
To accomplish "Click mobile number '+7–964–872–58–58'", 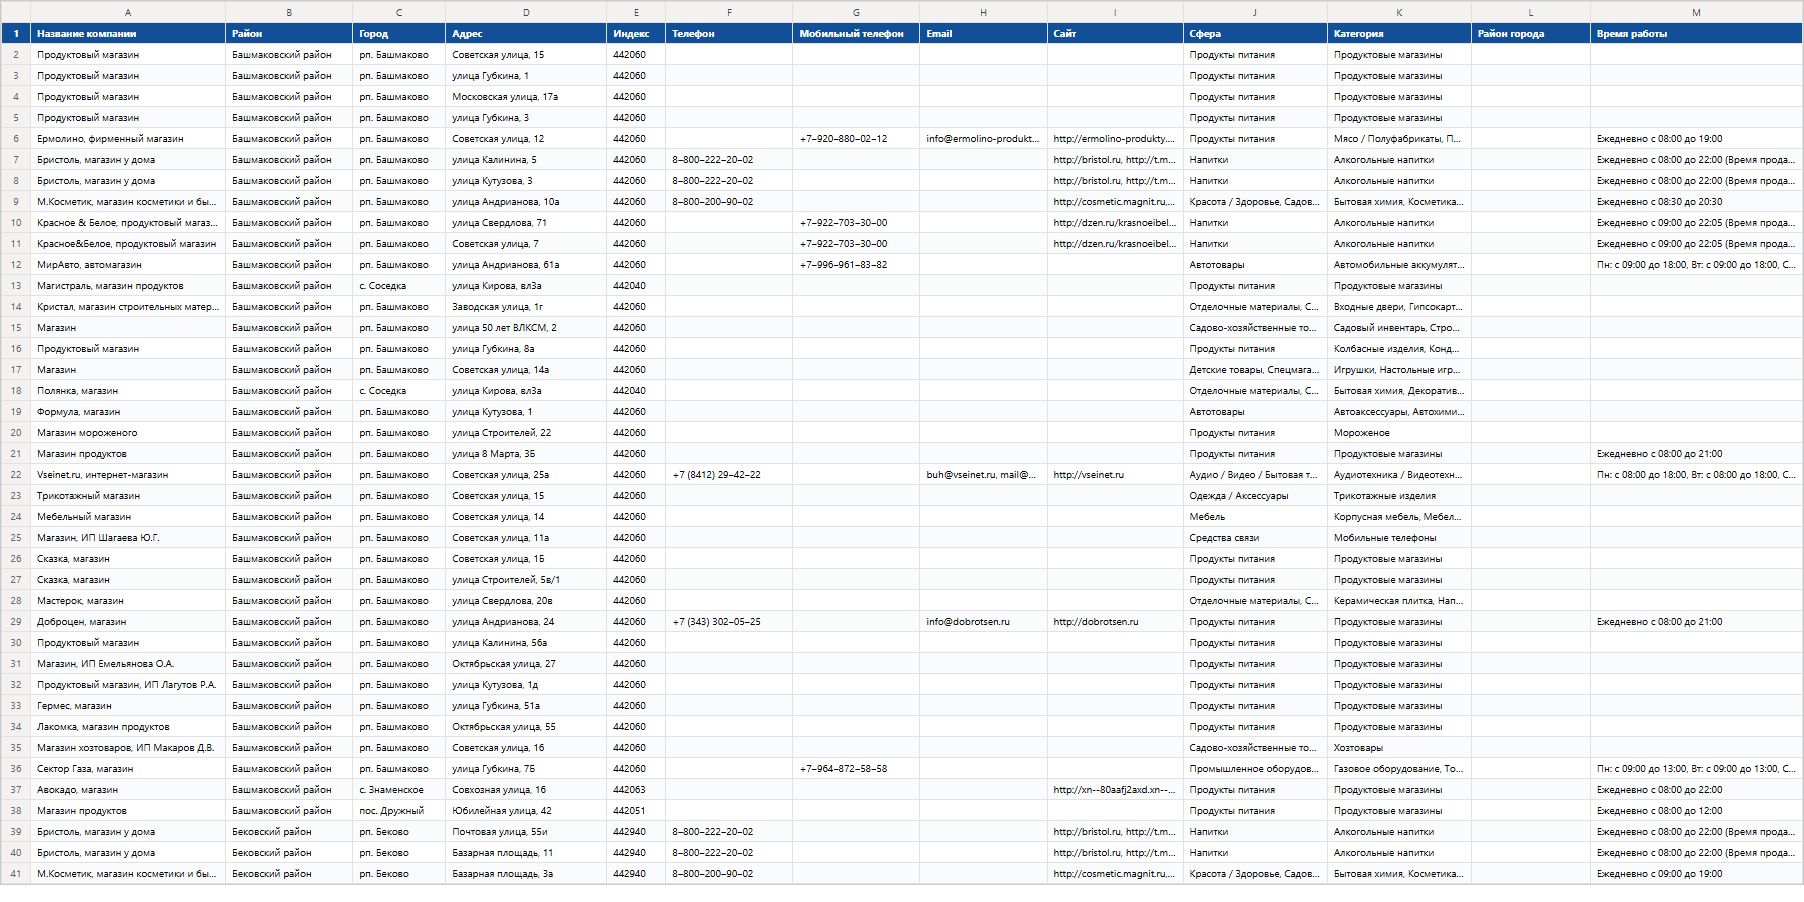I will (856, 769).
